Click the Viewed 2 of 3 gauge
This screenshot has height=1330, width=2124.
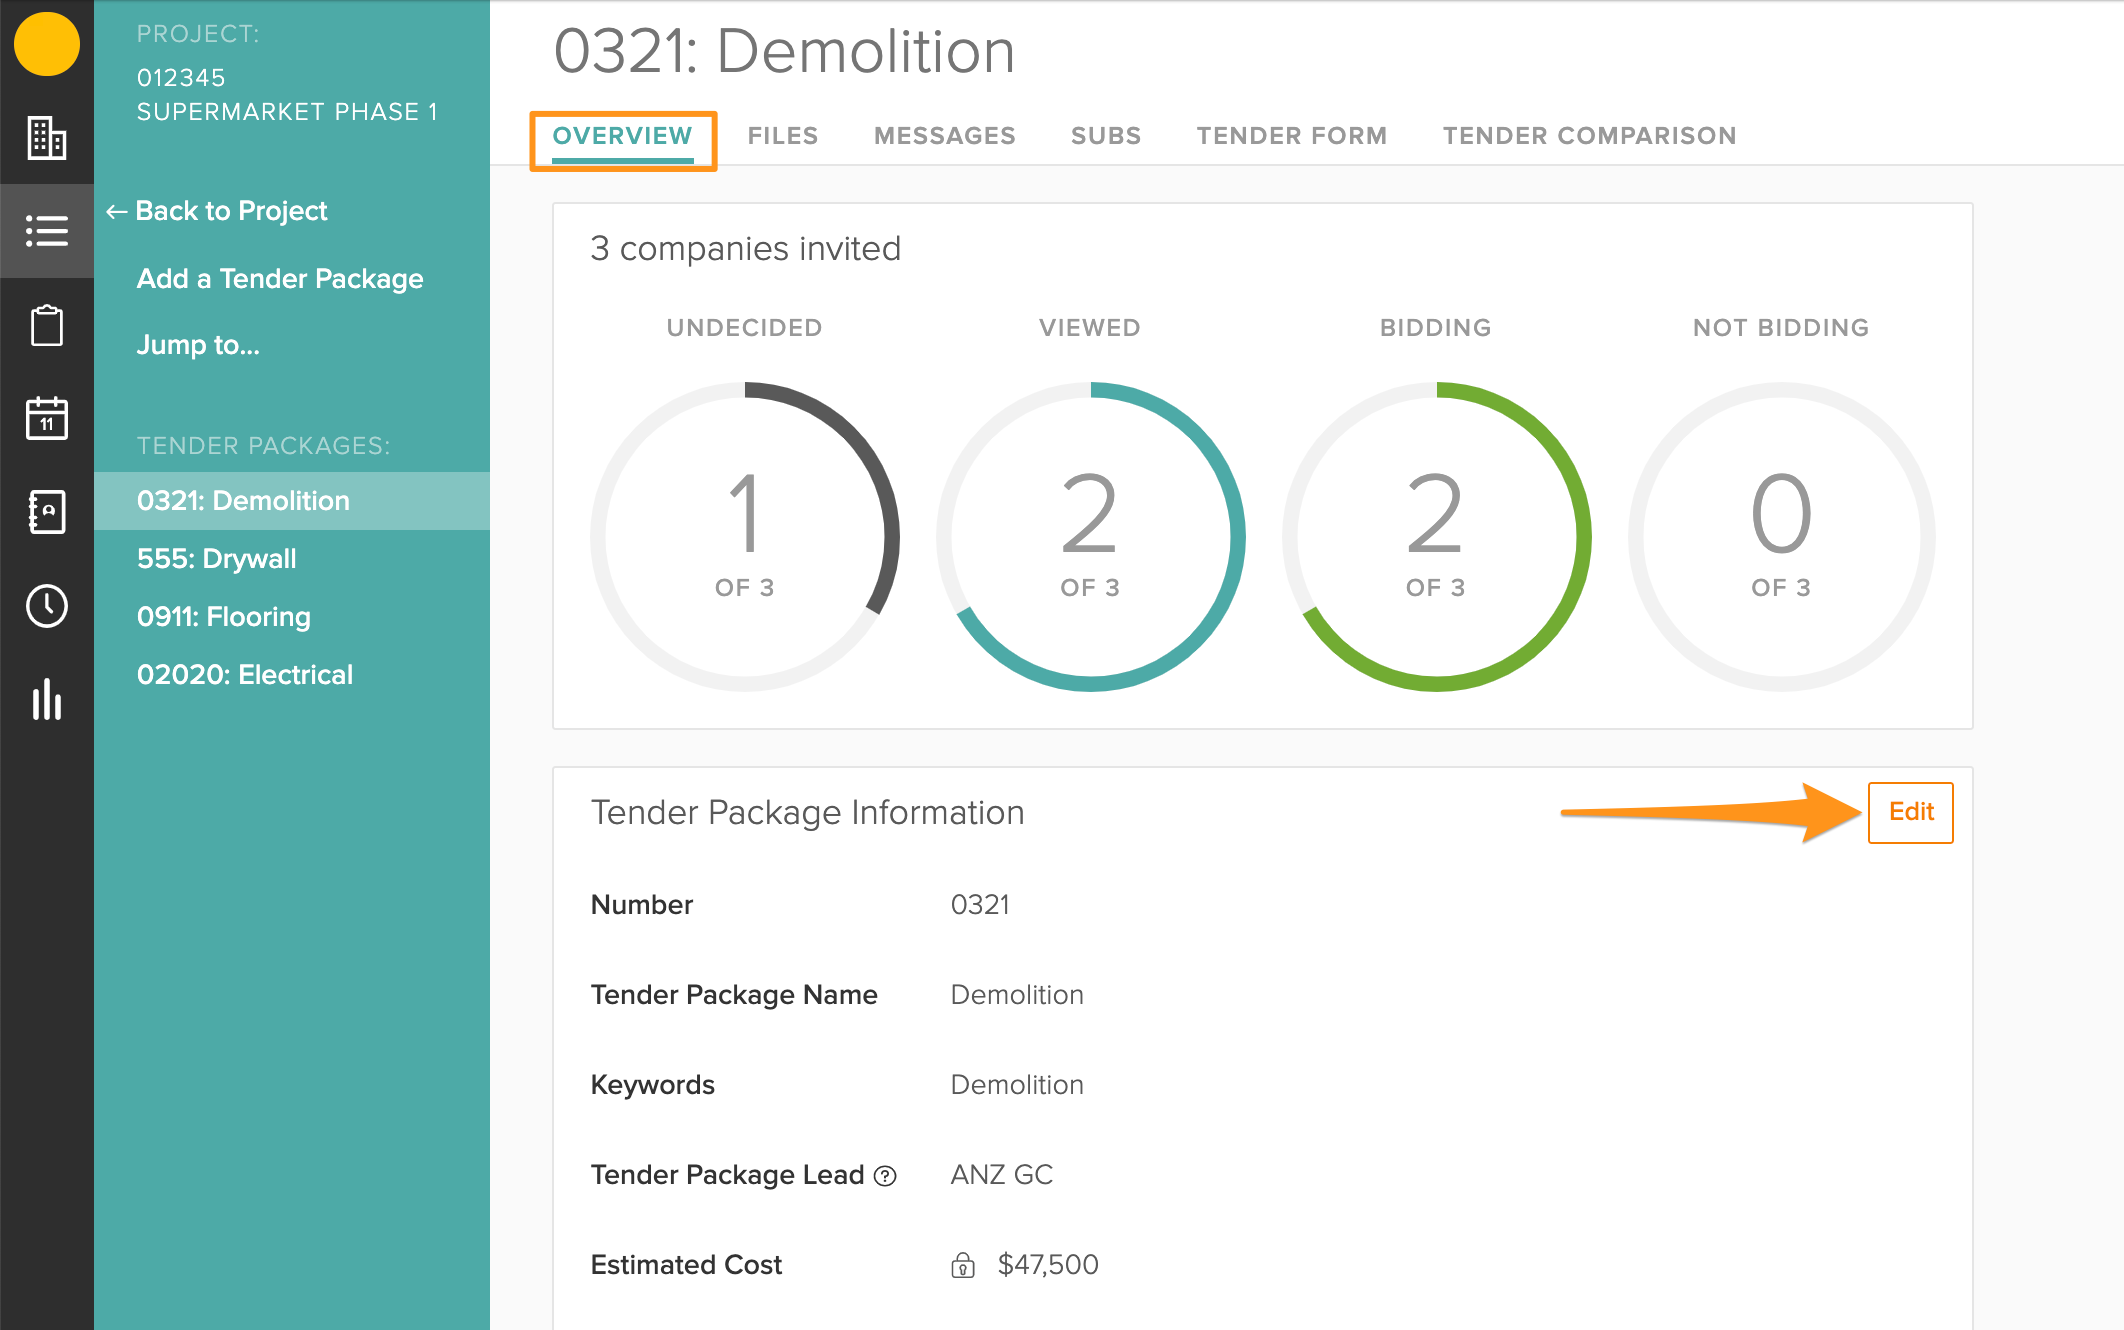[x=1090, y=536]
